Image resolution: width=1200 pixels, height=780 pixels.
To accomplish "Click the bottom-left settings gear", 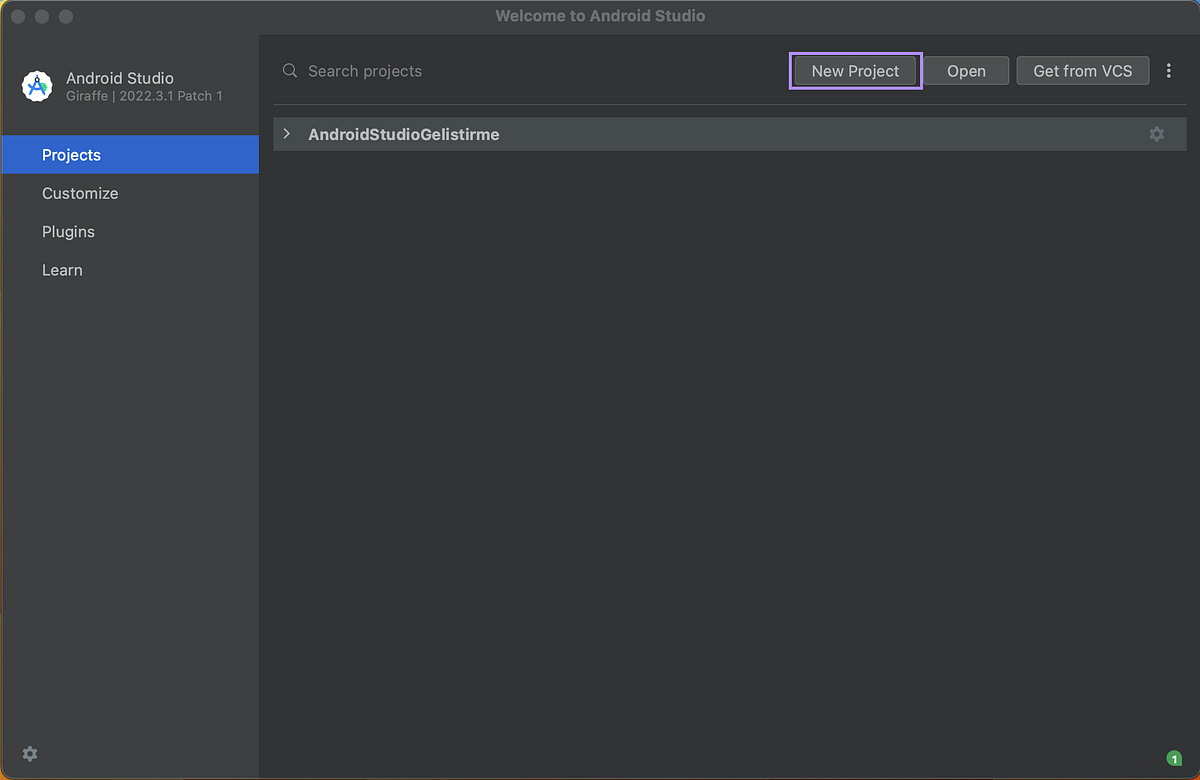I will pos(29,754).
